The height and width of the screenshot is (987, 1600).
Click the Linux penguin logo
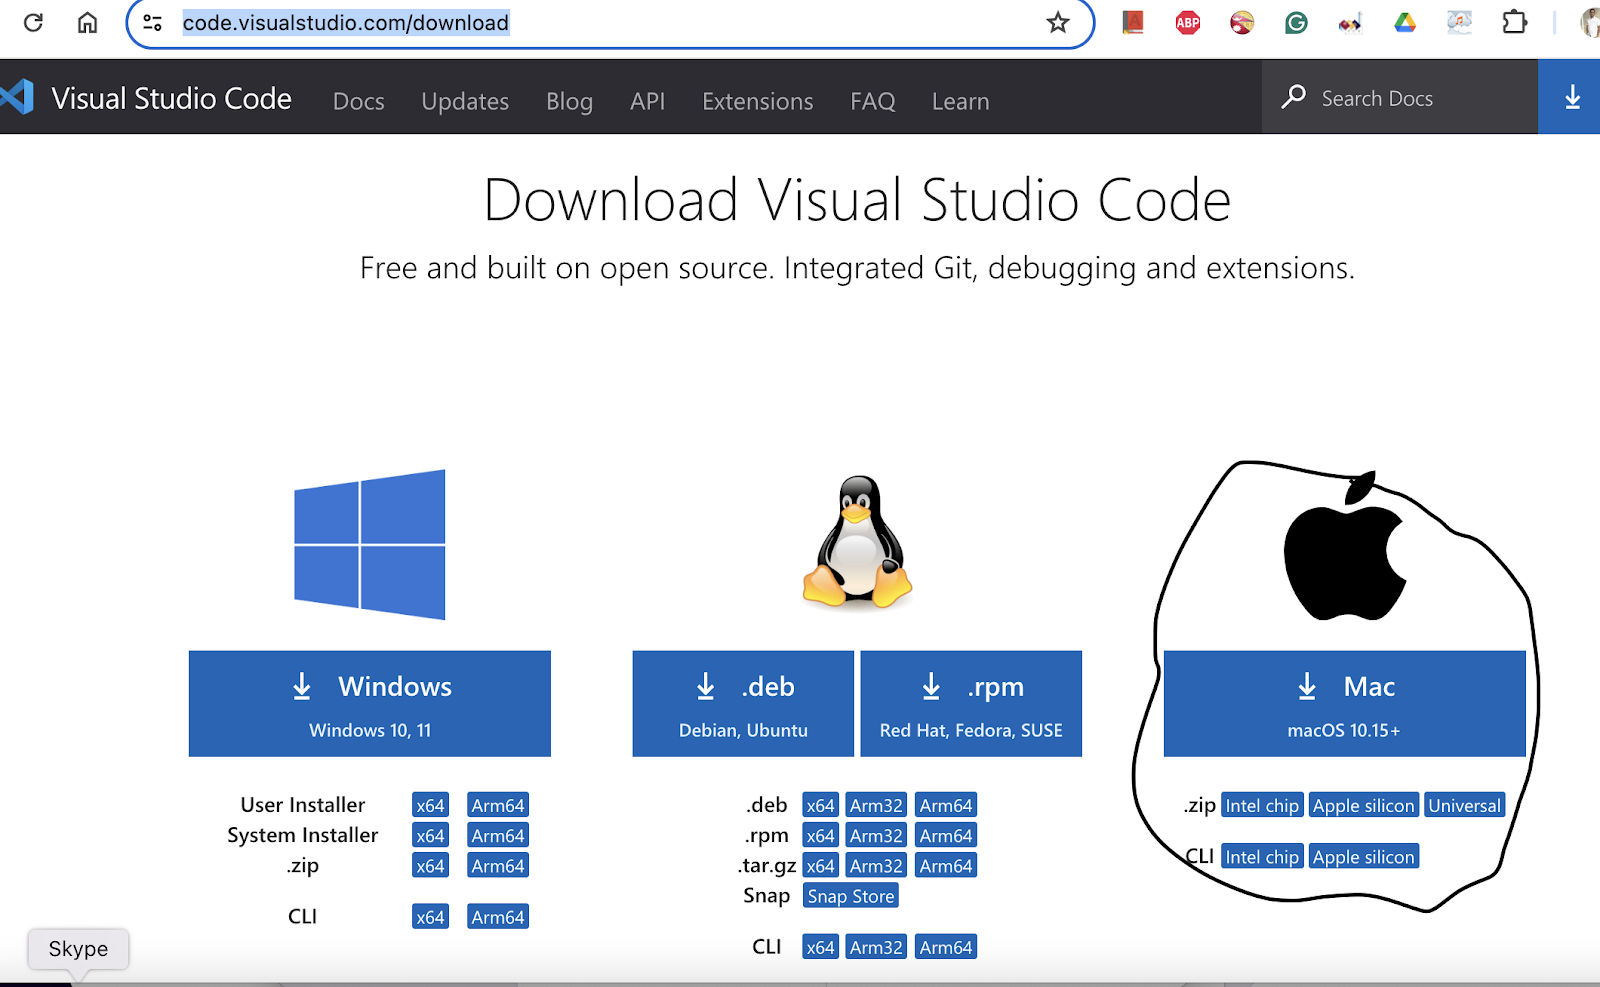[857, 541]
